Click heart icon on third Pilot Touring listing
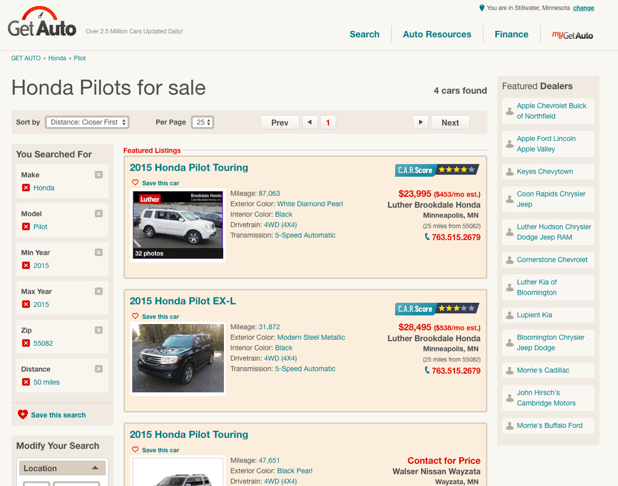 click(135, 449)
